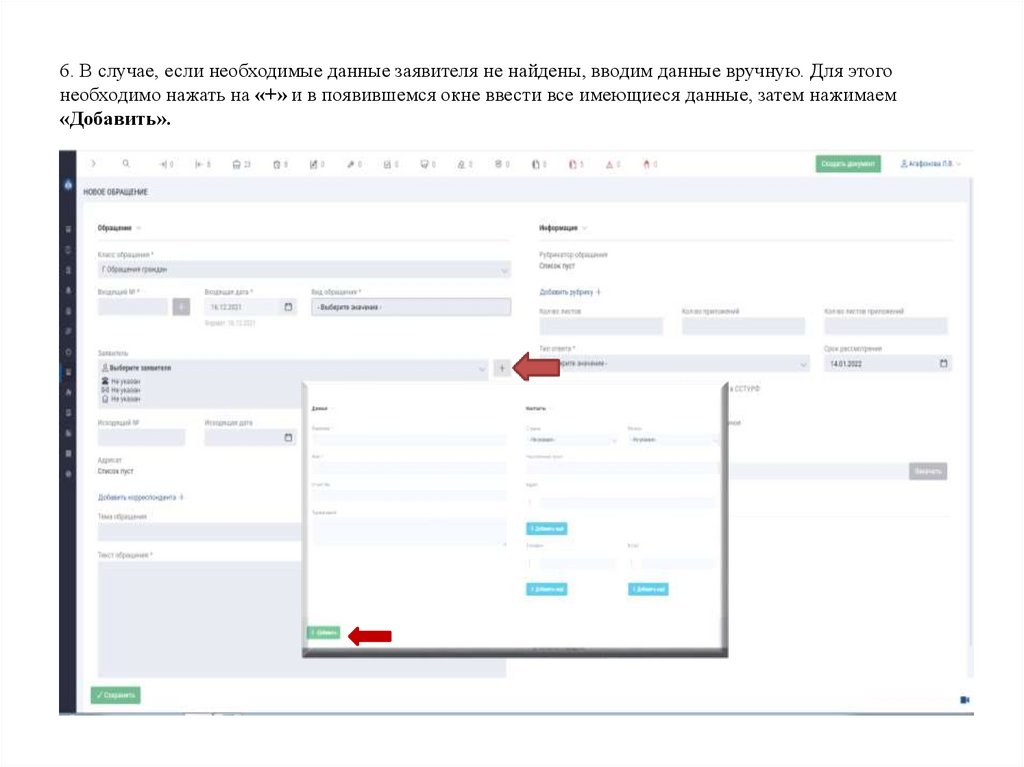Click the app logo atop dark sidebar
Screen dimensions: 1024x767
68,185
